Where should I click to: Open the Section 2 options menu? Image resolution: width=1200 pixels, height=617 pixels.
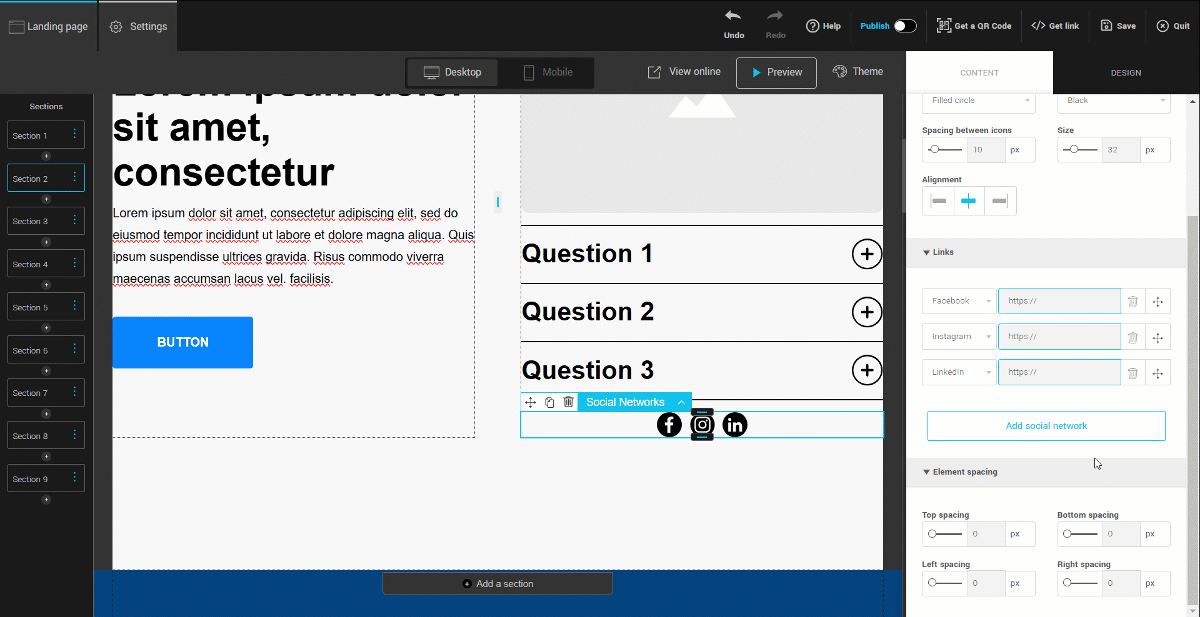[x=74, y=178]
